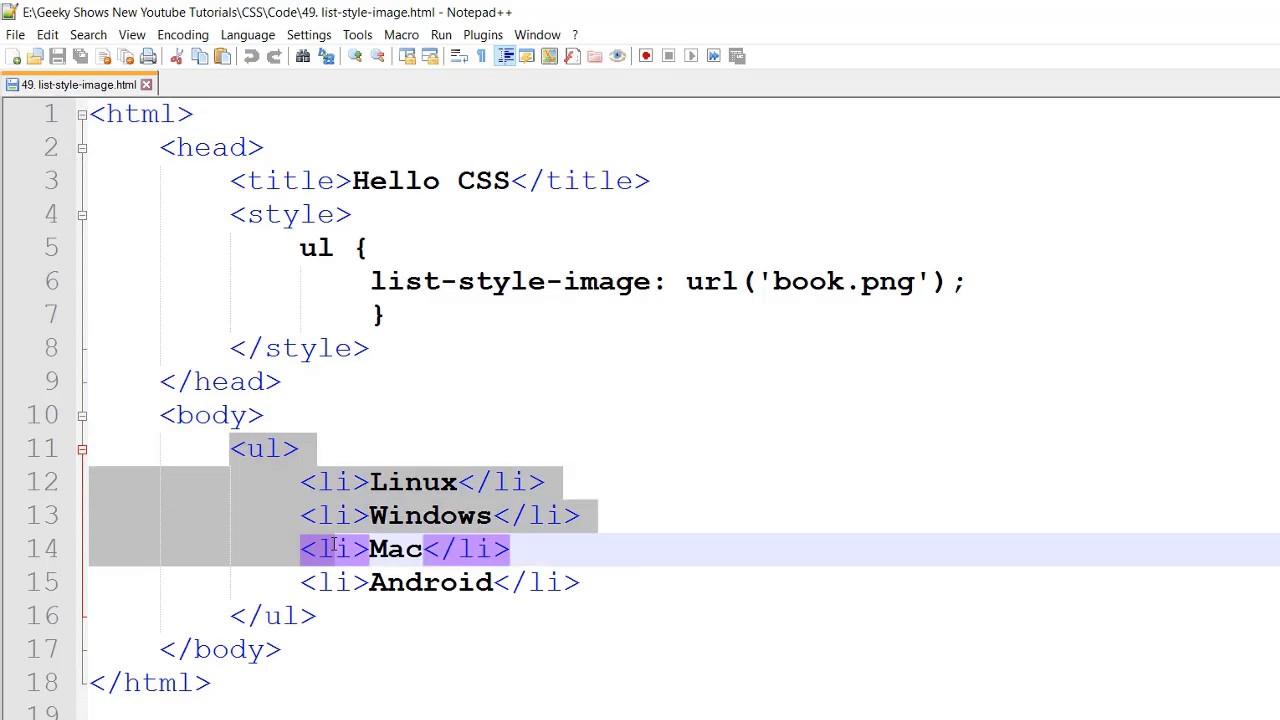This screenshot has height=720, width=1280.
Task: Open the Search menu
Action: (x=88, y=35)
